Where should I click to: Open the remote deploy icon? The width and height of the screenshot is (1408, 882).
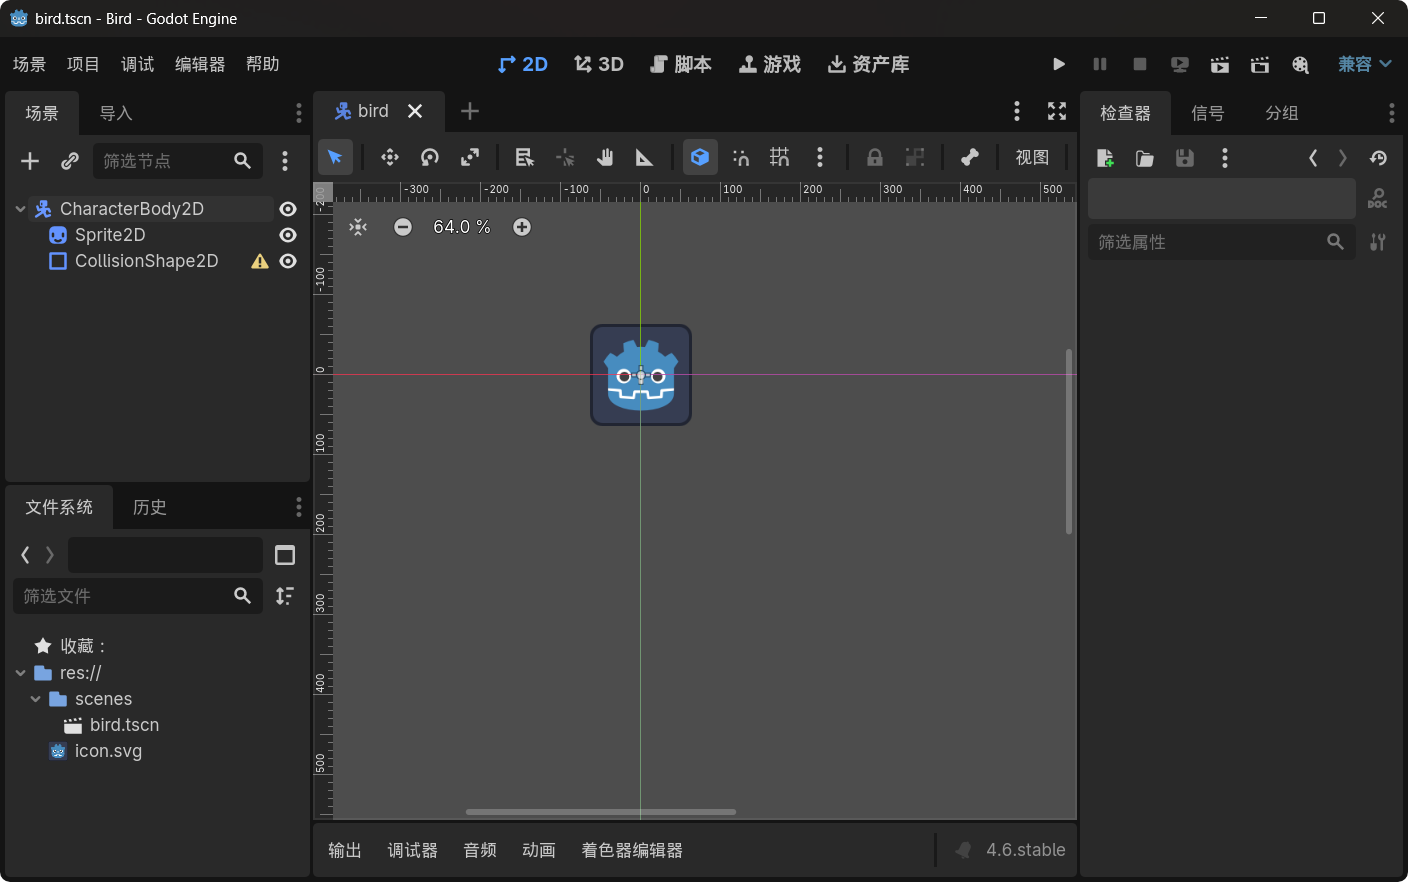[x=1180, y=64]
